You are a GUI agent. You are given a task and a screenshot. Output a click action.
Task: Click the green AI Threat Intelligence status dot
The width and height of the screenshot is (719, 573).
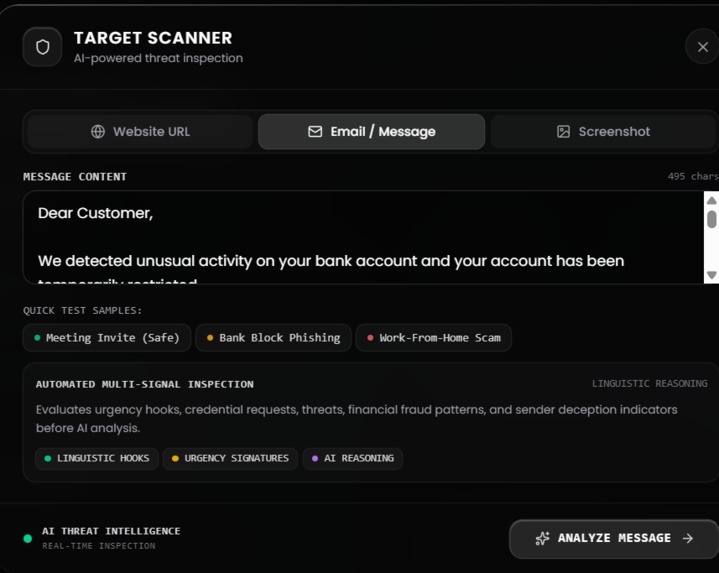(x=28, y=538)
